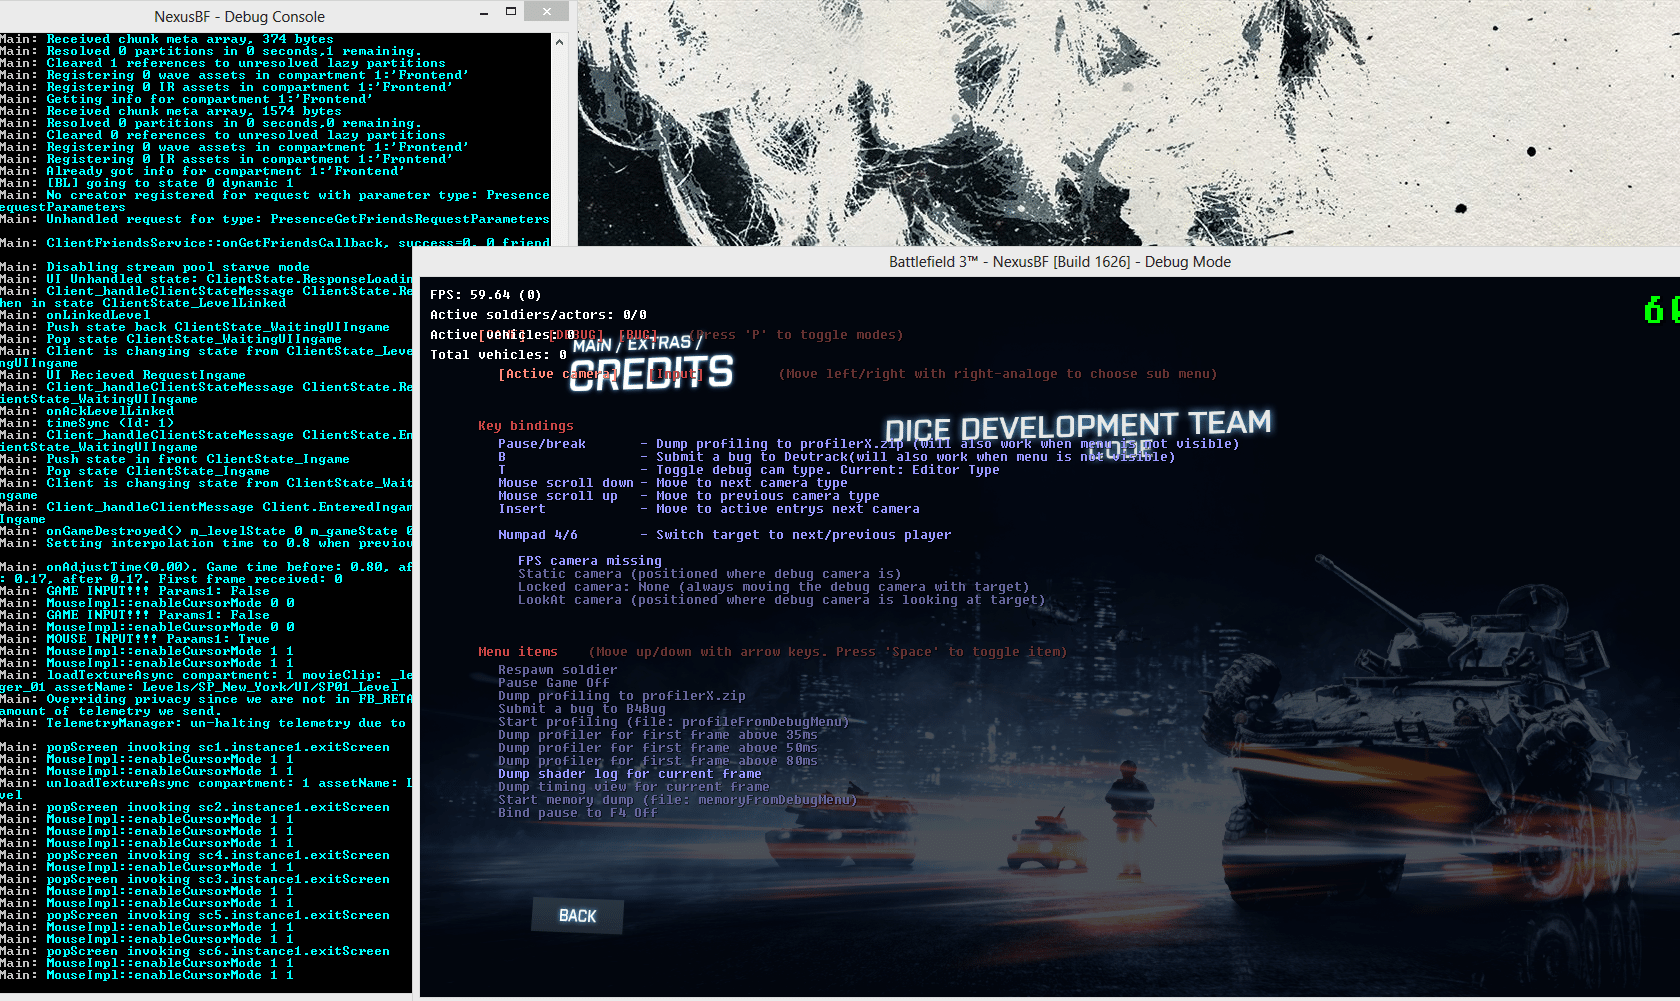
Task: Choose Dump profiler for first frame above 35ms
Action: pyautogui.click(x=657, y=735)
